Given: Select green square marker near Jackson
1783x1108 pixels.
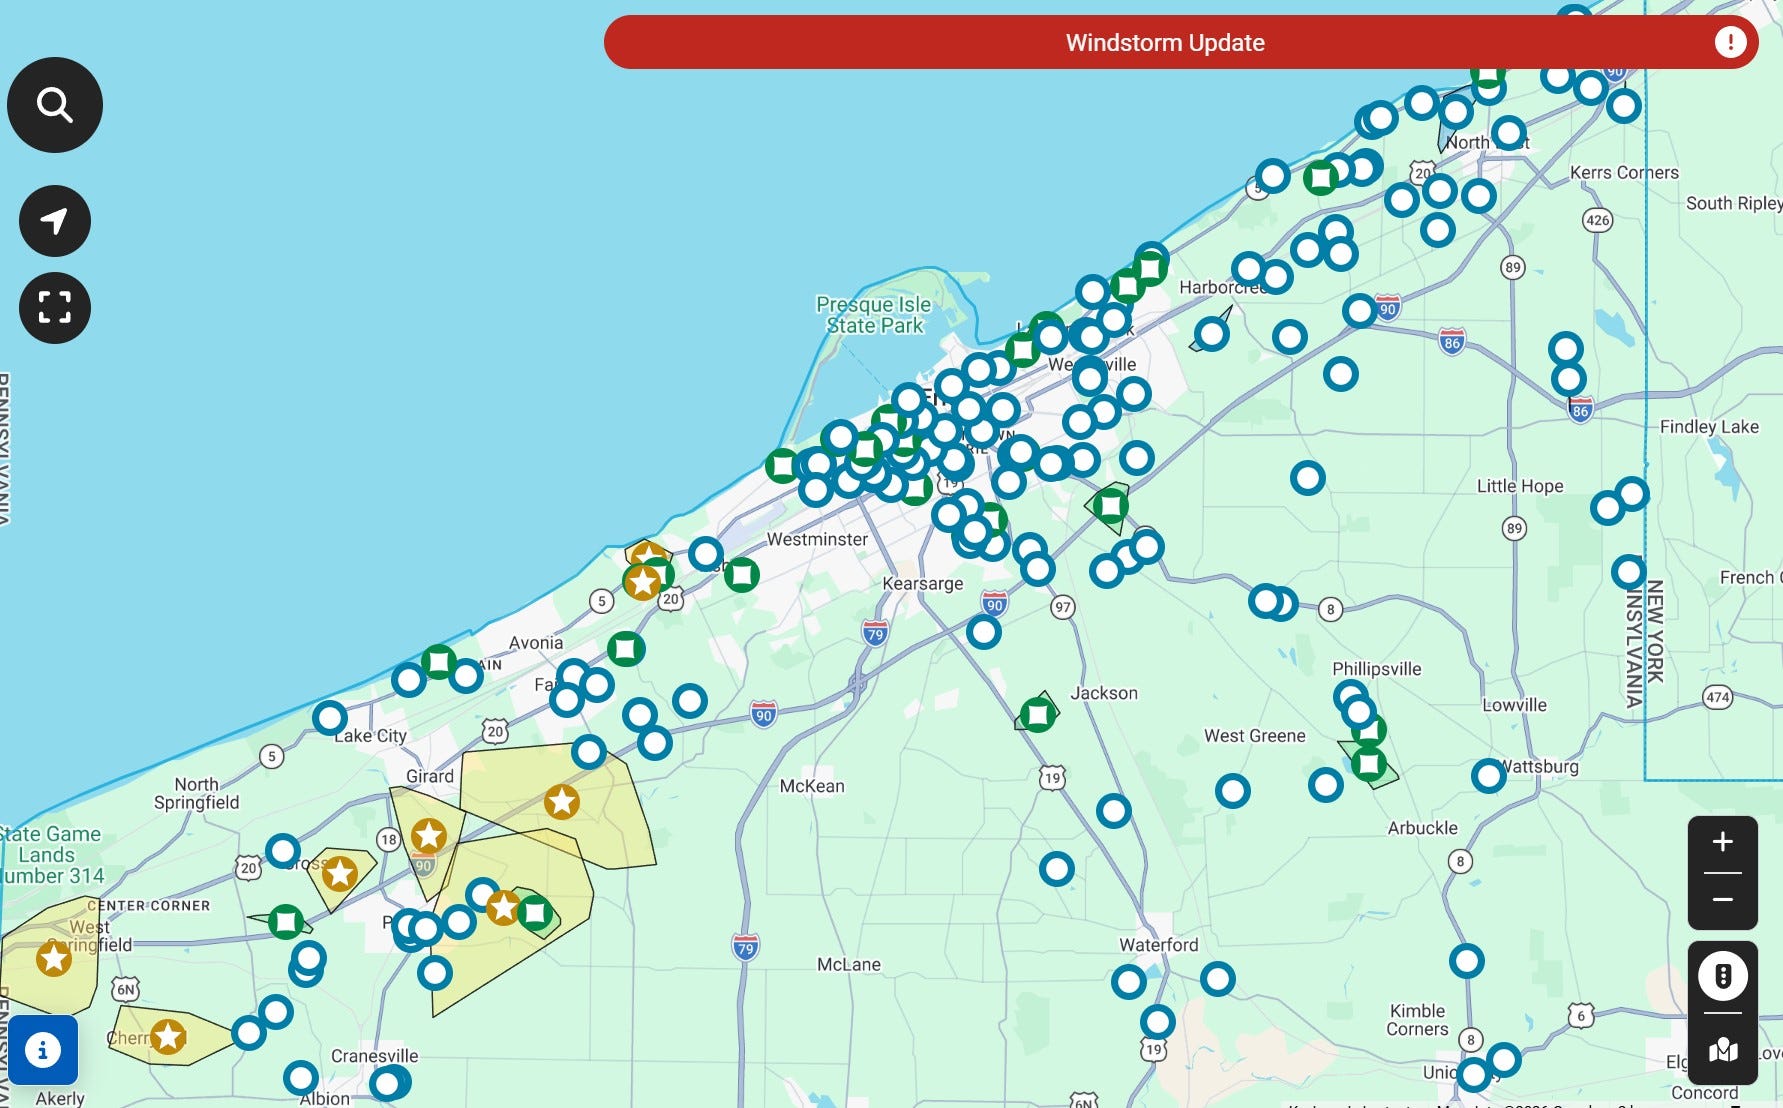Looking at the screenshot, I should 1038,714.
